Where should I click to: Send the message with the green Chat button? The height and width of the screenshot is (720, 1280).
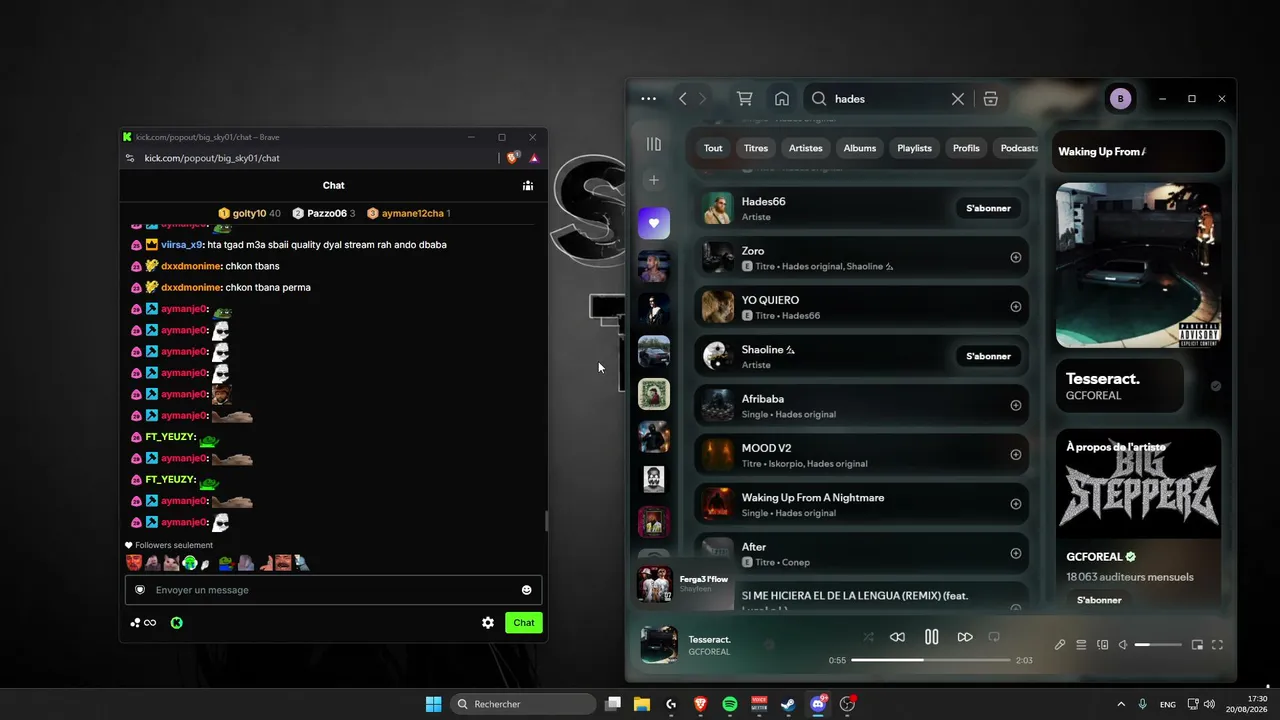524,623
